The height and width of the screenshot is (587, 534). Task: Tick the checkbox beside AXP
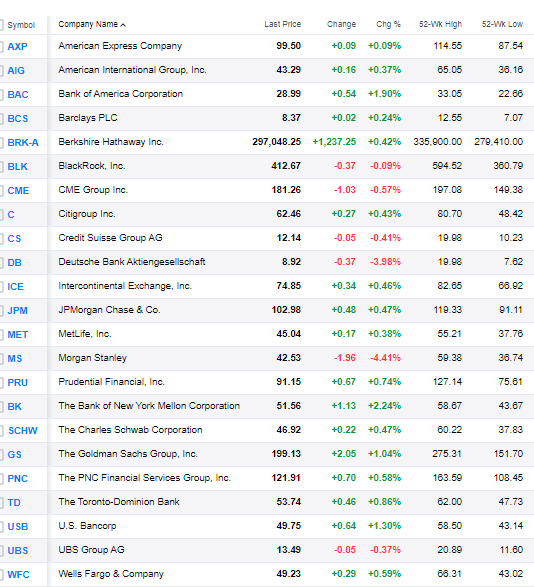(x=1, y=46)
